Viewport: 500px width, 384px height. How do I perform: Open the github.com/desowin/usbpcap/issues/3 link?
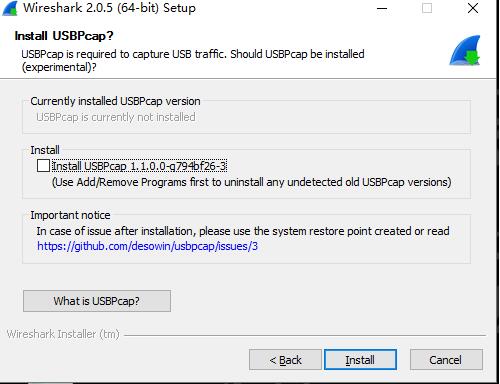tap(147, 246)
